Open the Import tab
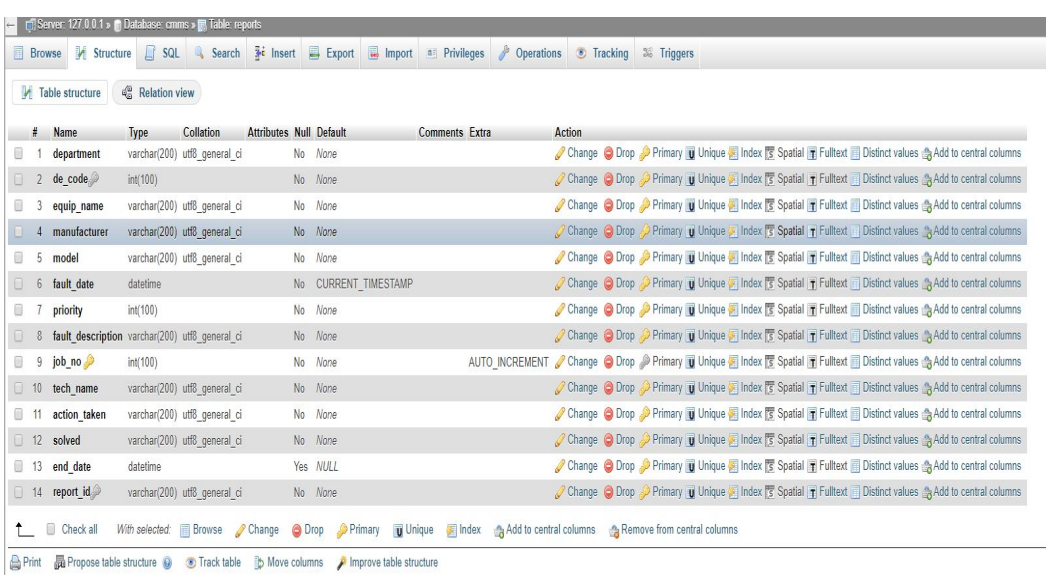The height and width of the screenshot is (575, 1046). [391, 53]
